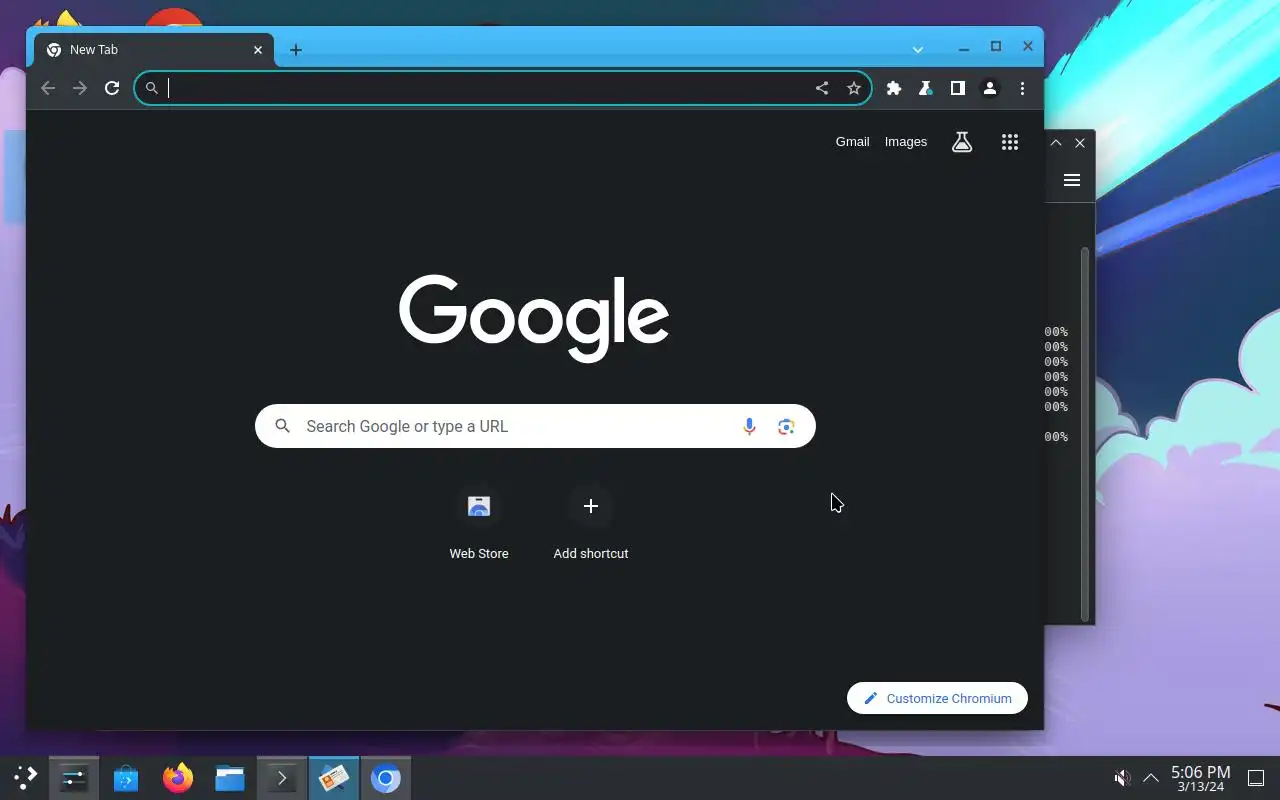Viewport: 1280px width, 800px height.
Task: Toggle the muted volume tray icon
Action: coord(1123,778)
